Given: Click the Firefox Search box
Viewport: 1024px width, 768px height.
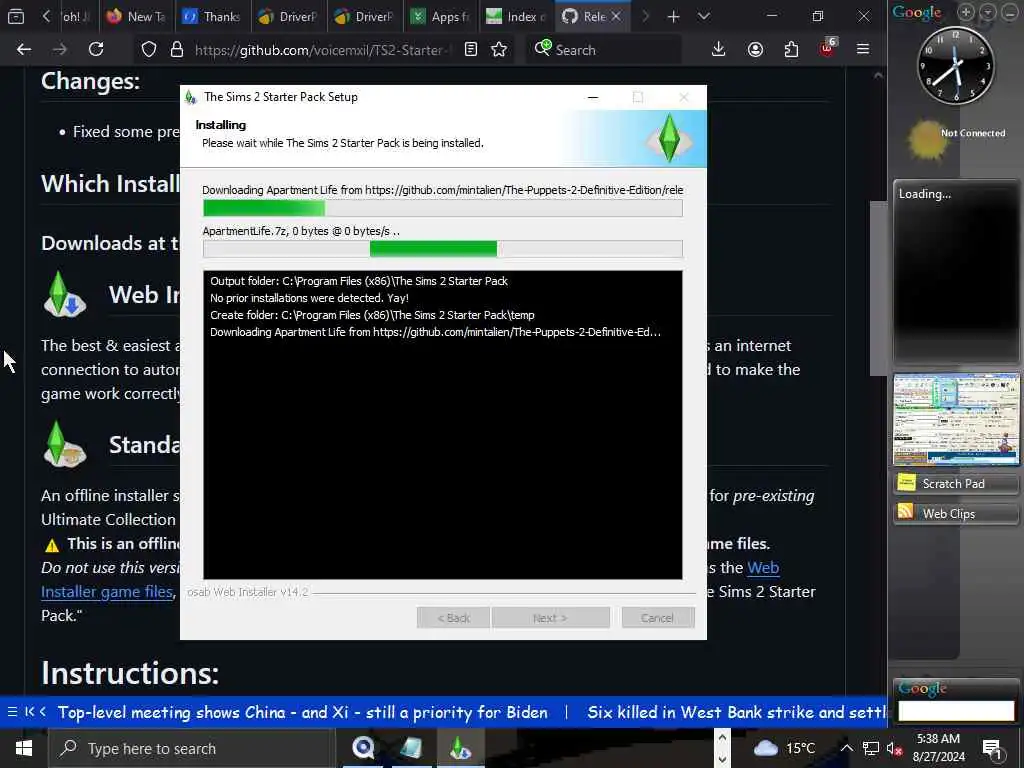Looking at the screenshot, I should coord(603,50).
